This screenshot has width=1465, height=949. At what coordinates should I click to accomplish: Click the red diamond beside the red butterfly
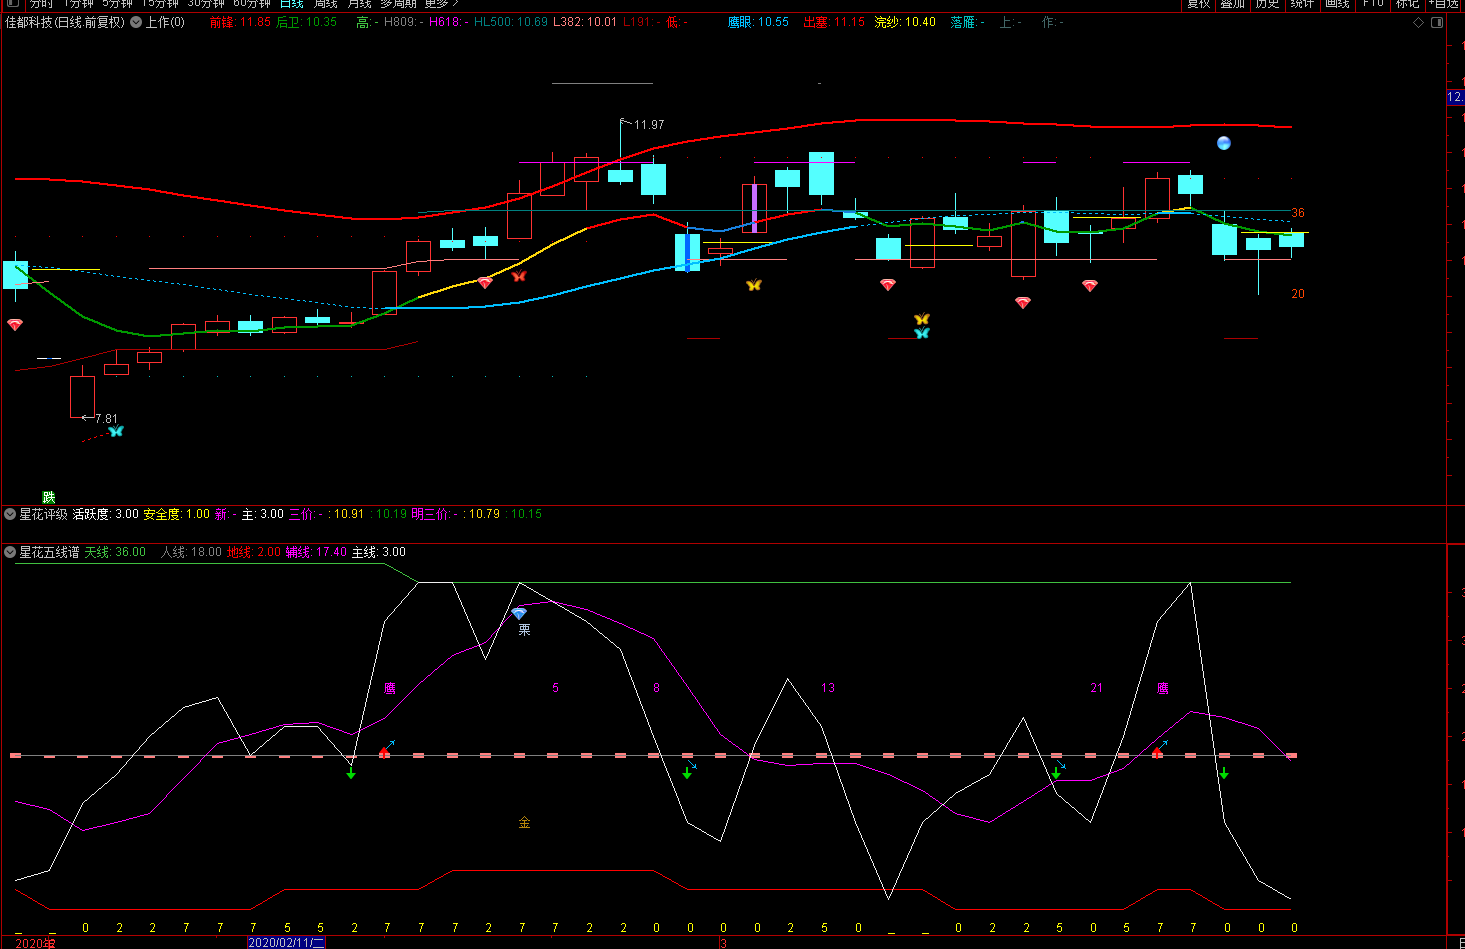tap(485, 283)
